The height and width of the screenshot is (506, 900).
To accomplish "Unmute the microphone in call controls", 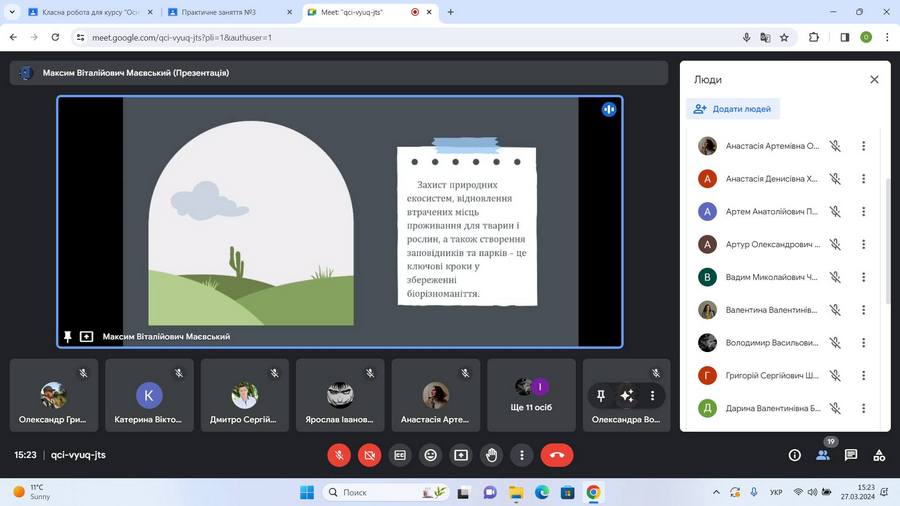I will (339, 455).
